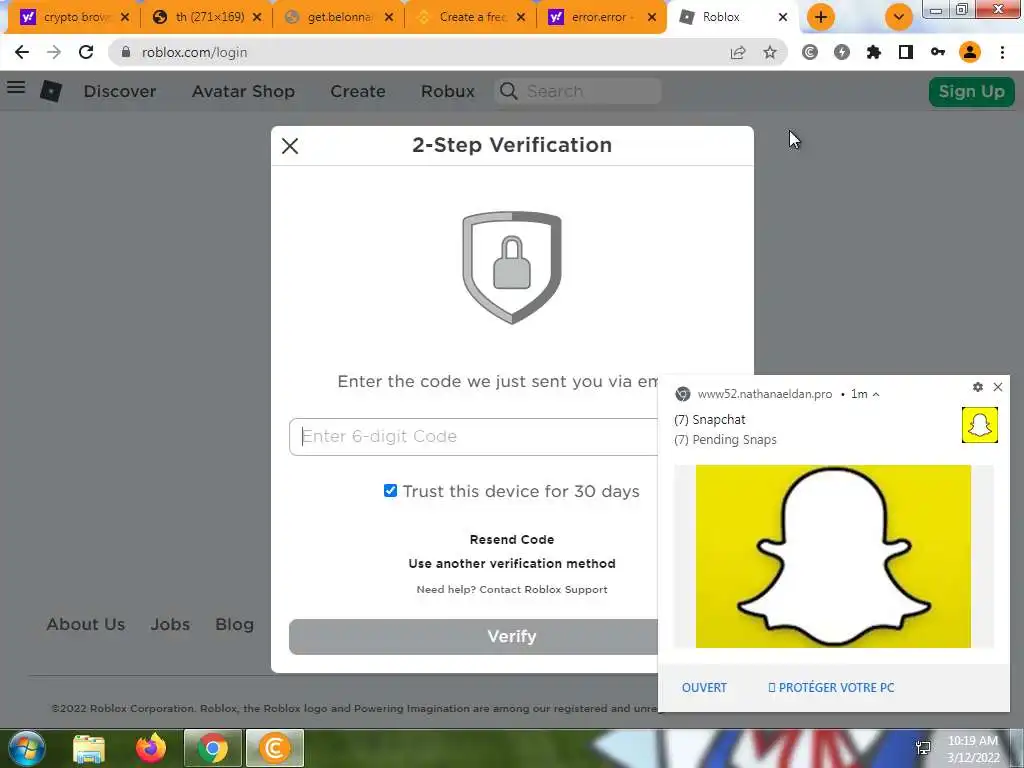Viewport: 1024px width, 768px height.
Task: Focus the Enter 6-digit Code field
Action: tap(473, 437)
